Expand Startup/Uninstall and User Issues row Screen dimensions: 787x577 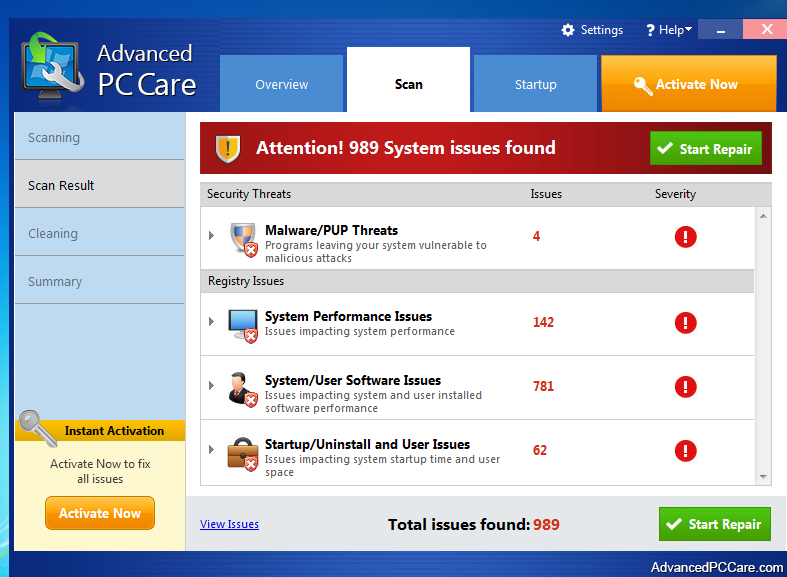click(x=211, y=450)
